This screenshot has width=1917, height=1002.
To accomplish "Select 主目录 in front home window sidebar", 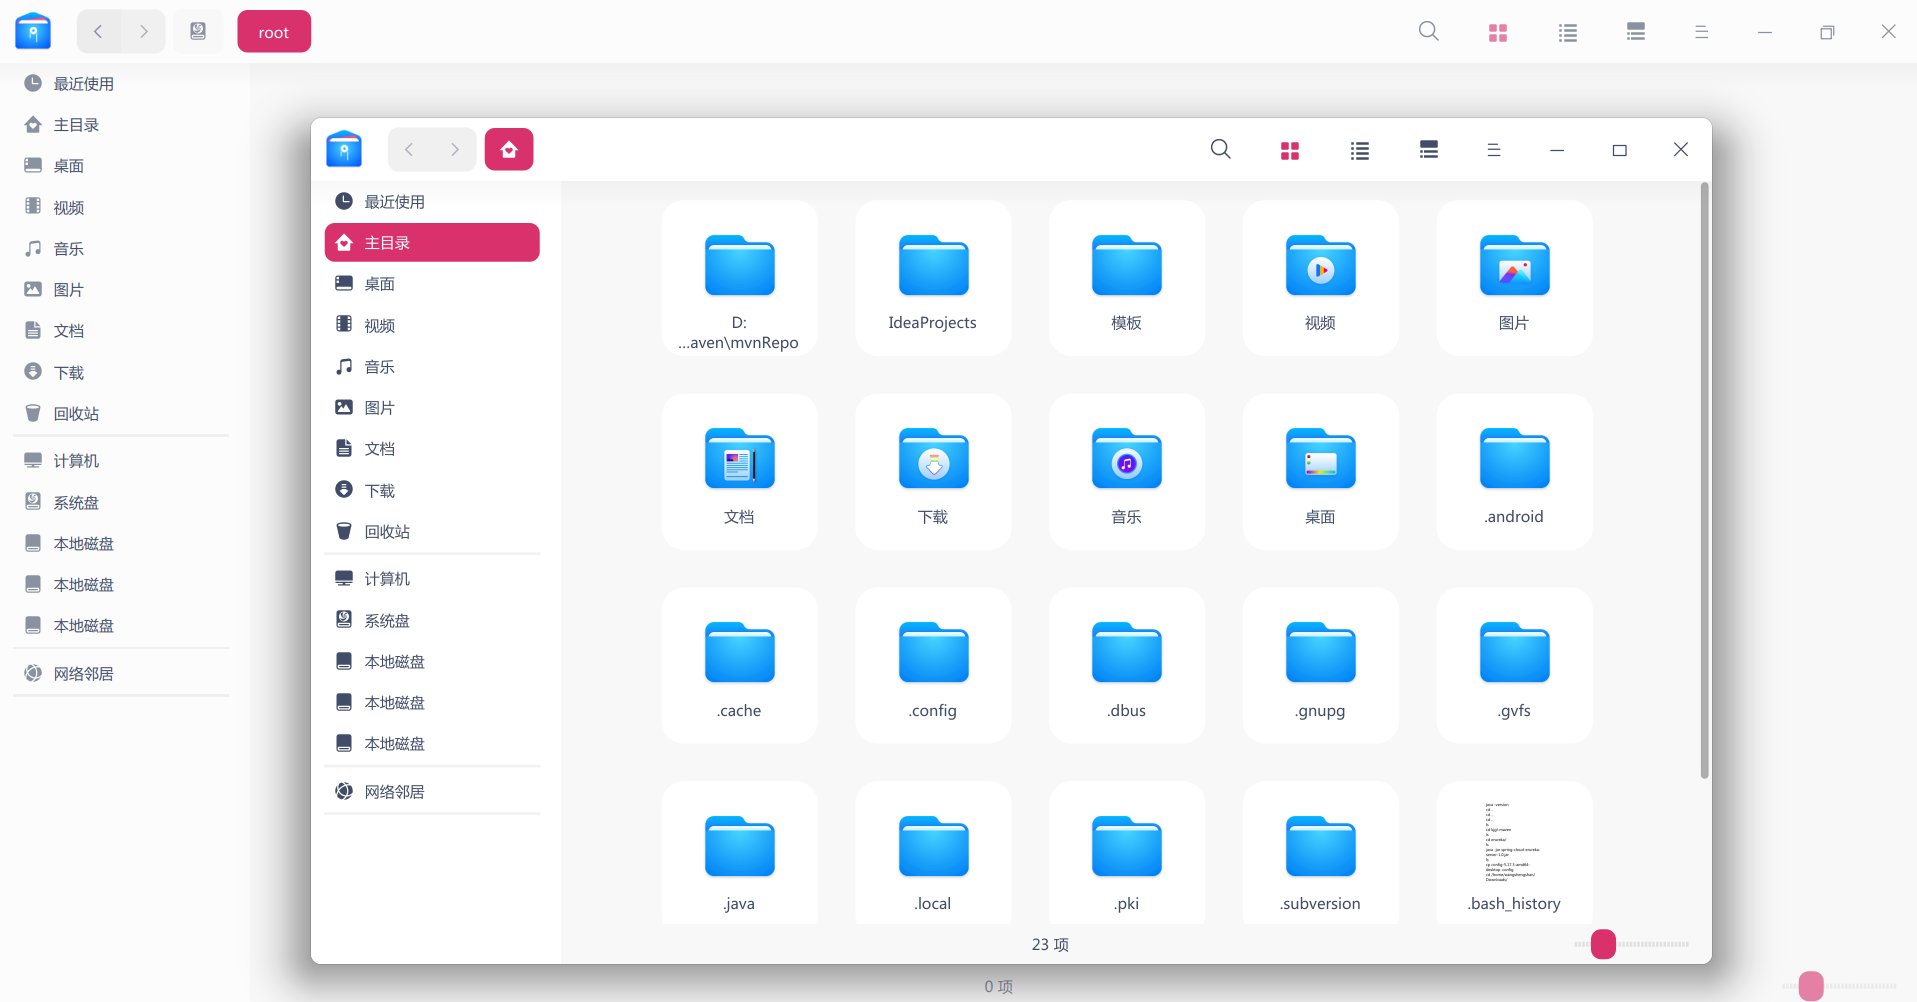I will click(432, 243).
